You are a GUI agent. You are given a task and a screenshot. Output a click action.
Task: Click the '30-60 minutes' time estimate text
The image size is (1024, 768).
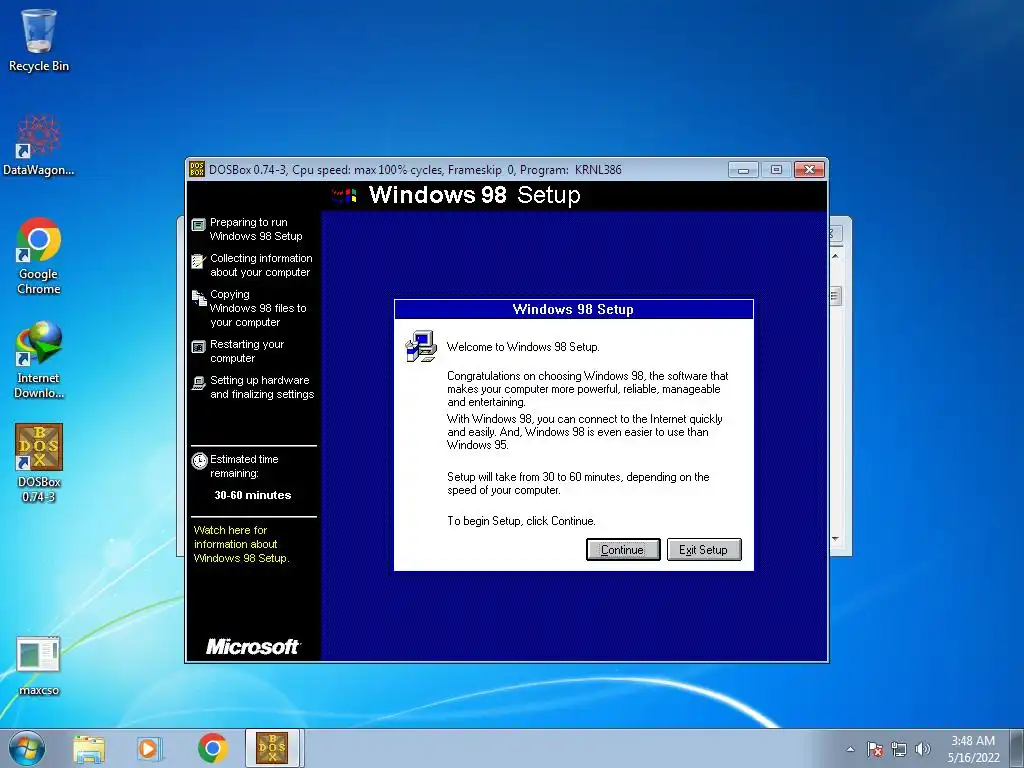click(x=253, y=495)
